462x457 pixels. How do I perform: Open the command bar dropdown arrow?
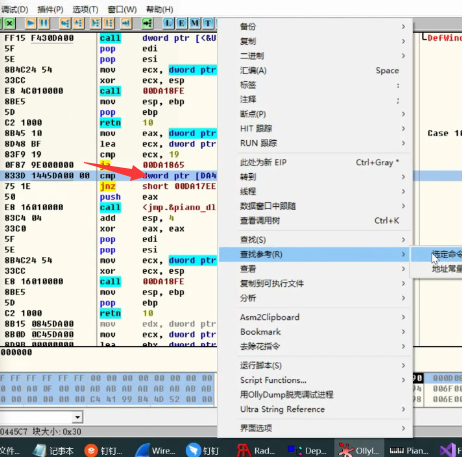78,417
